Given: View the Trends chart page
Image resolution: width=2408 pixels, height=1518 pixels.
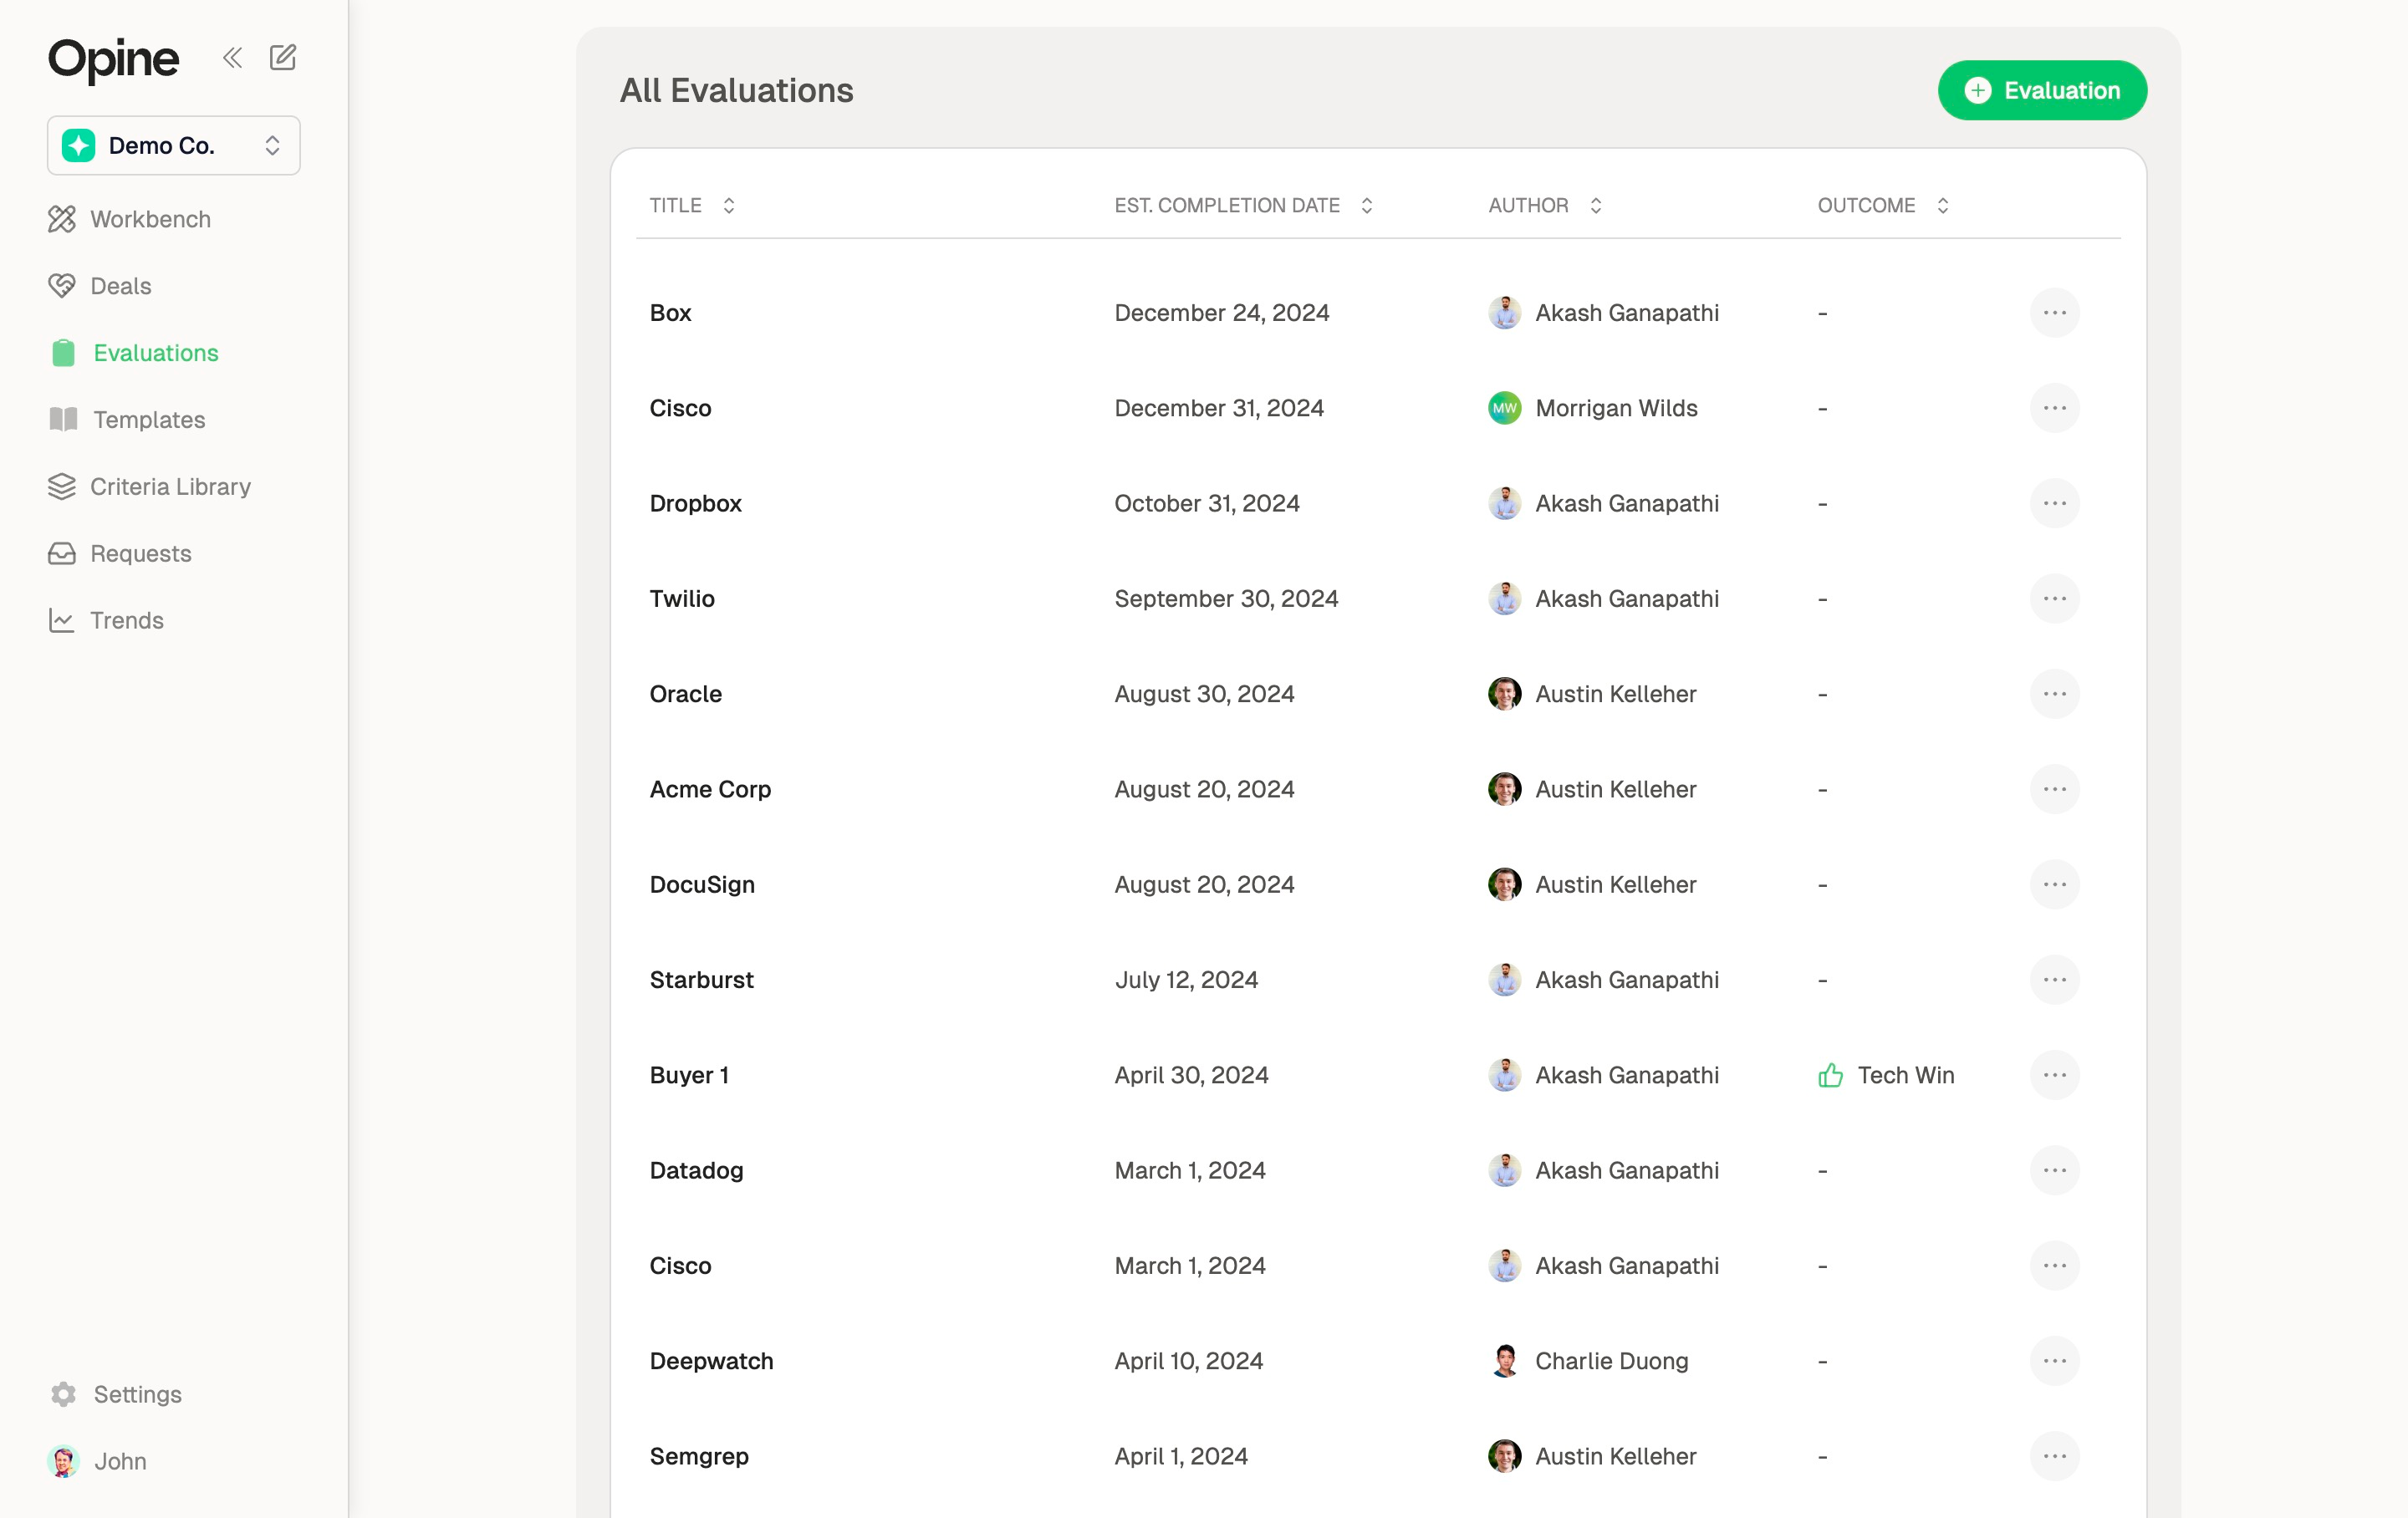Looking at the screenshot, I should 126,621.
